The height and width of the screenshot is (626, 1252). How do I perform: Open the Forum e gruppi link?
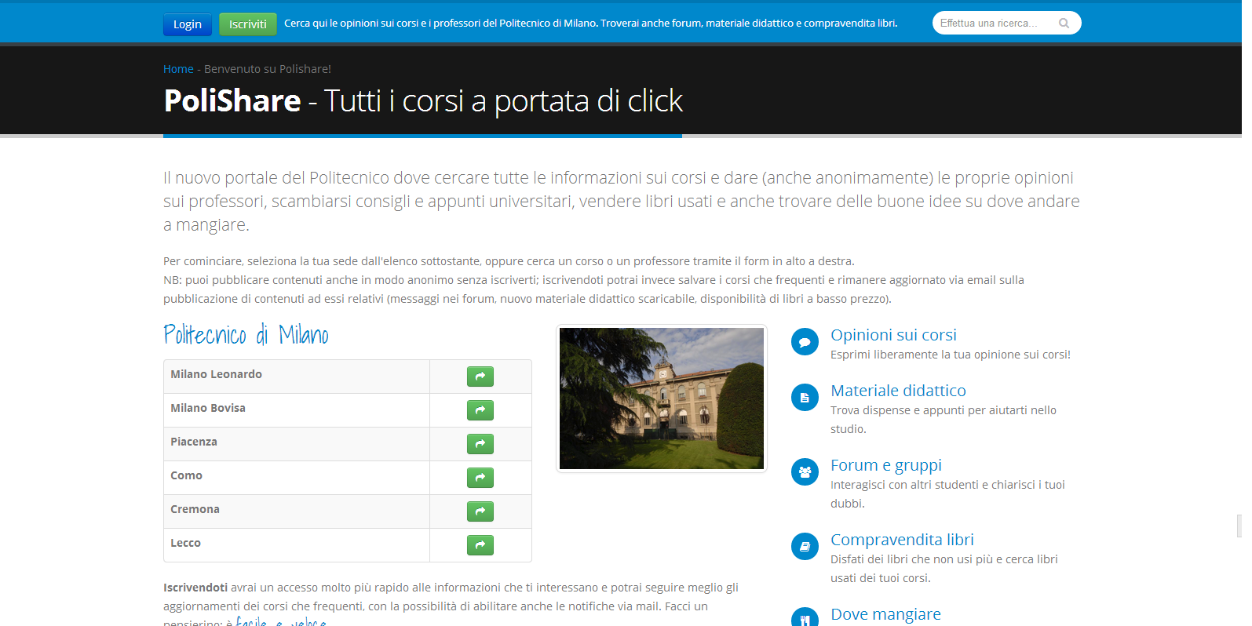tap(886, 465)
